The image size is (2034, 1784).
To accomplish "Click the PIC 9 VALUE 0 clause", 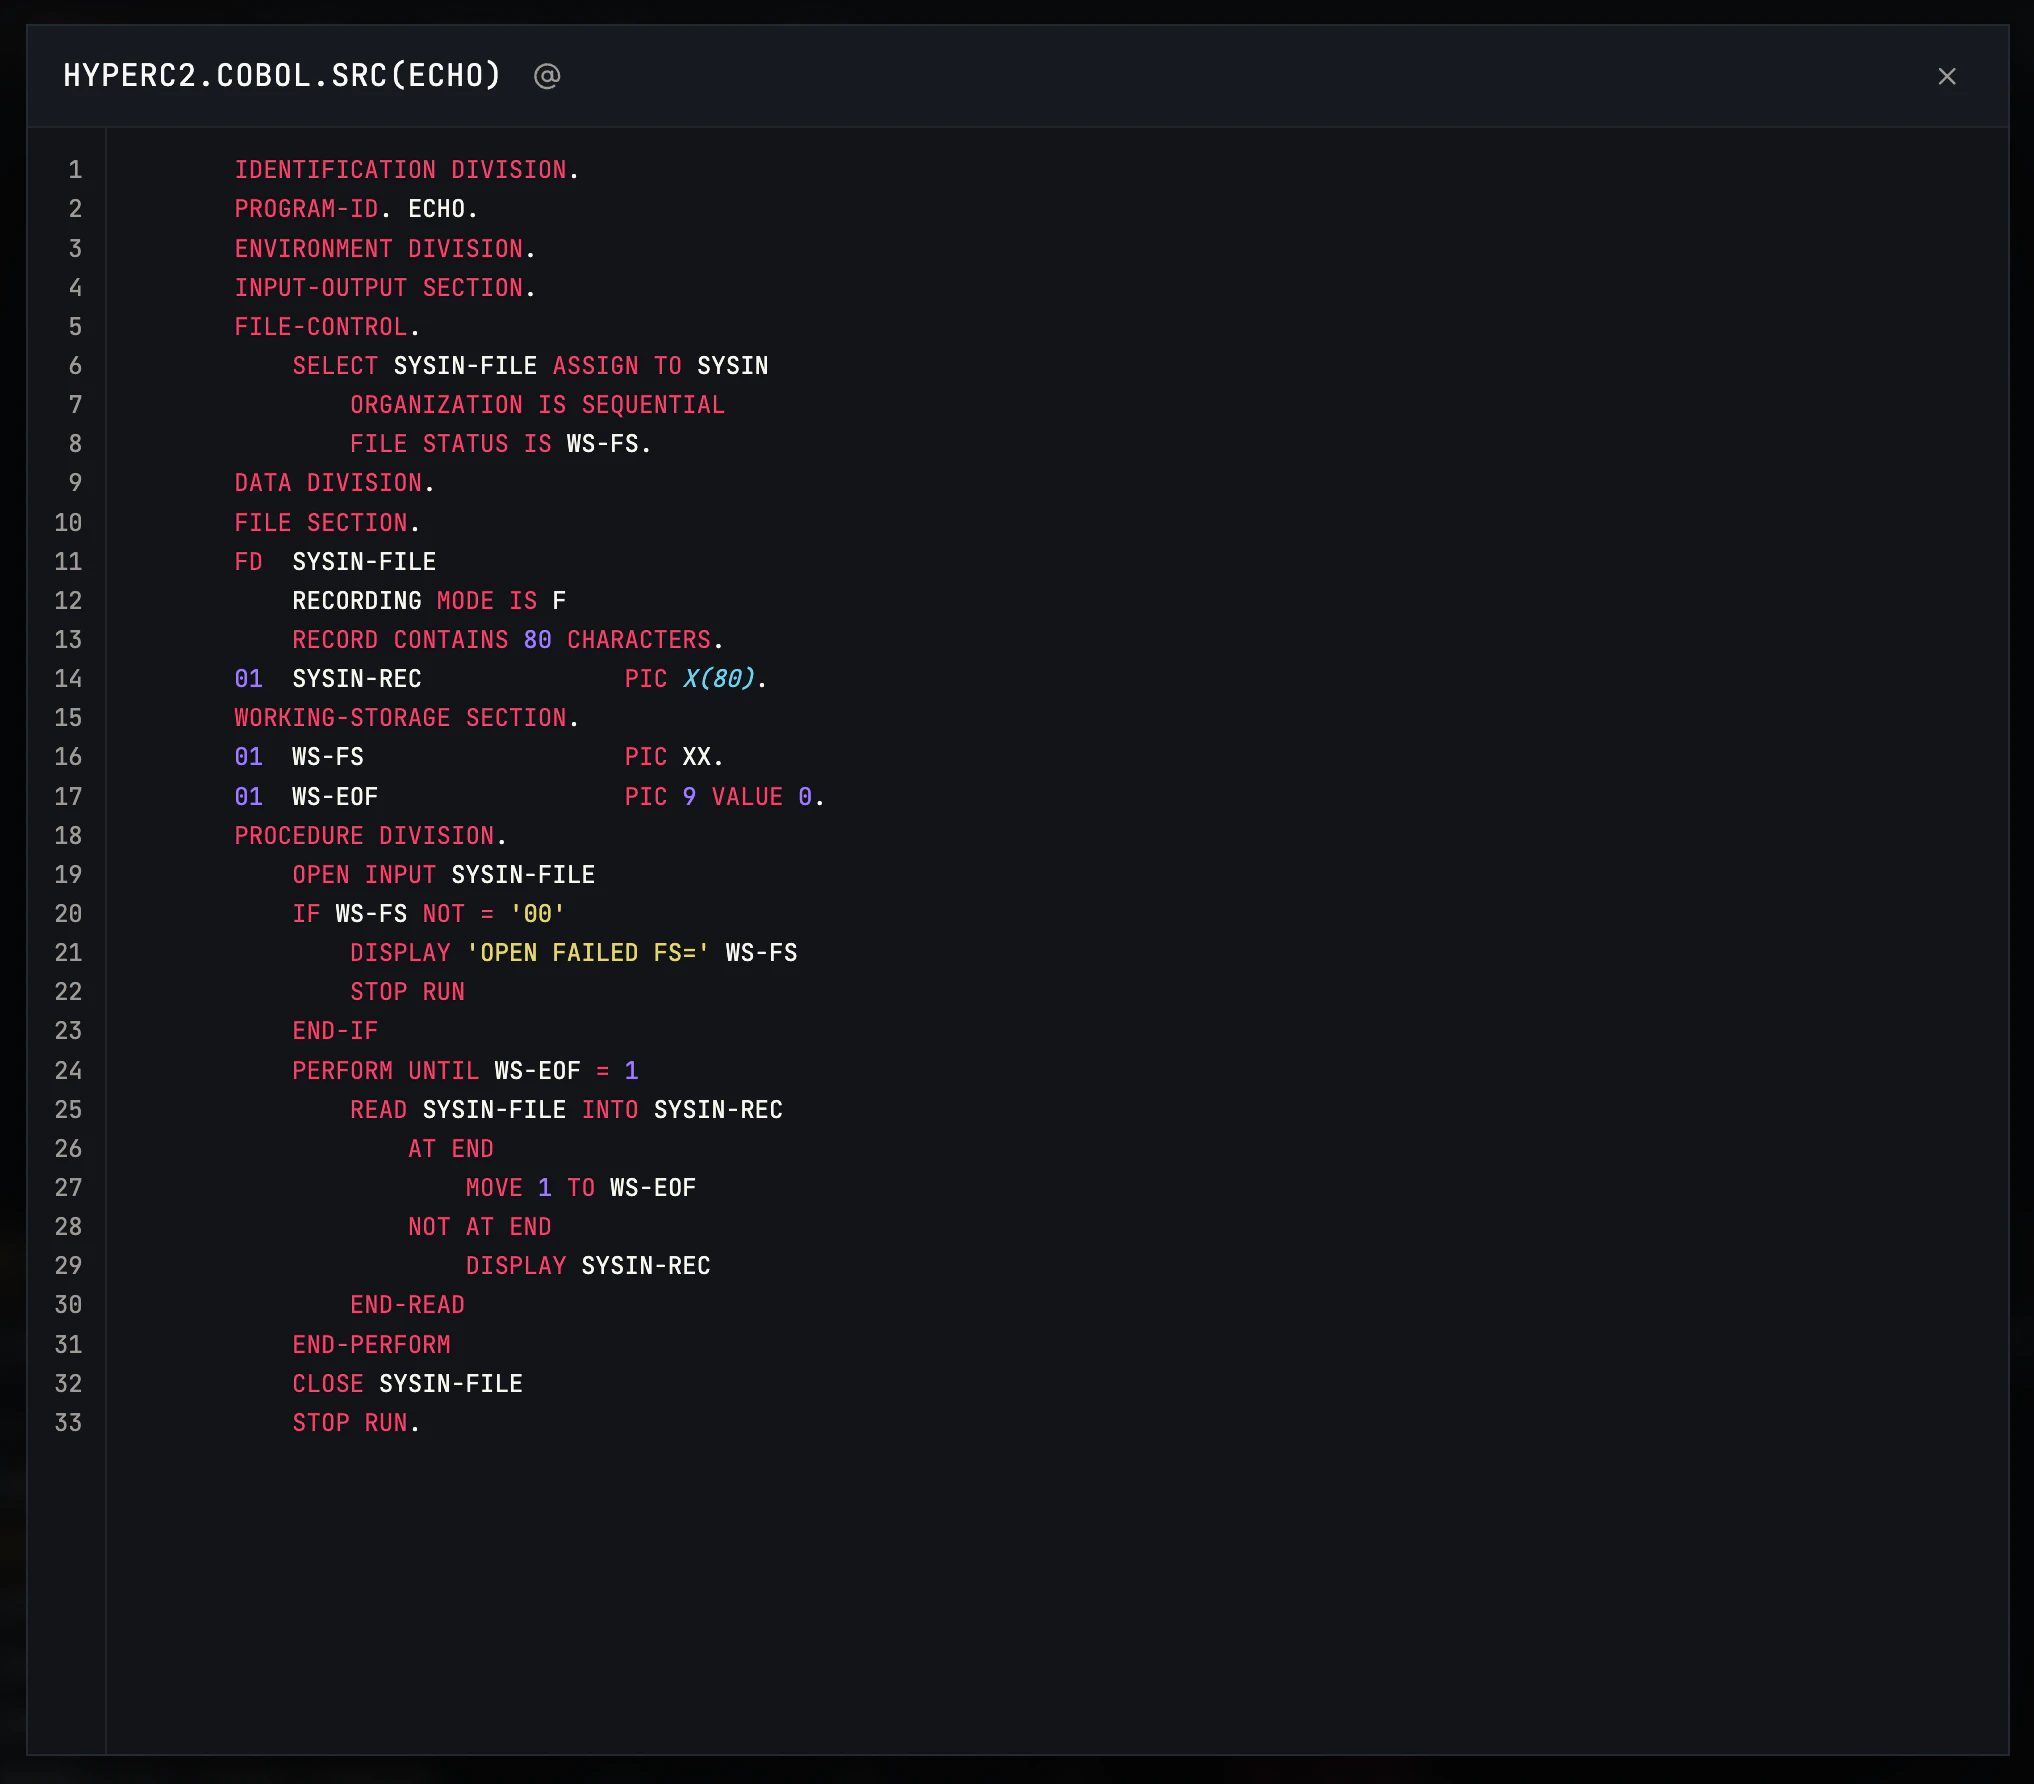I will (x=724, y=797).
